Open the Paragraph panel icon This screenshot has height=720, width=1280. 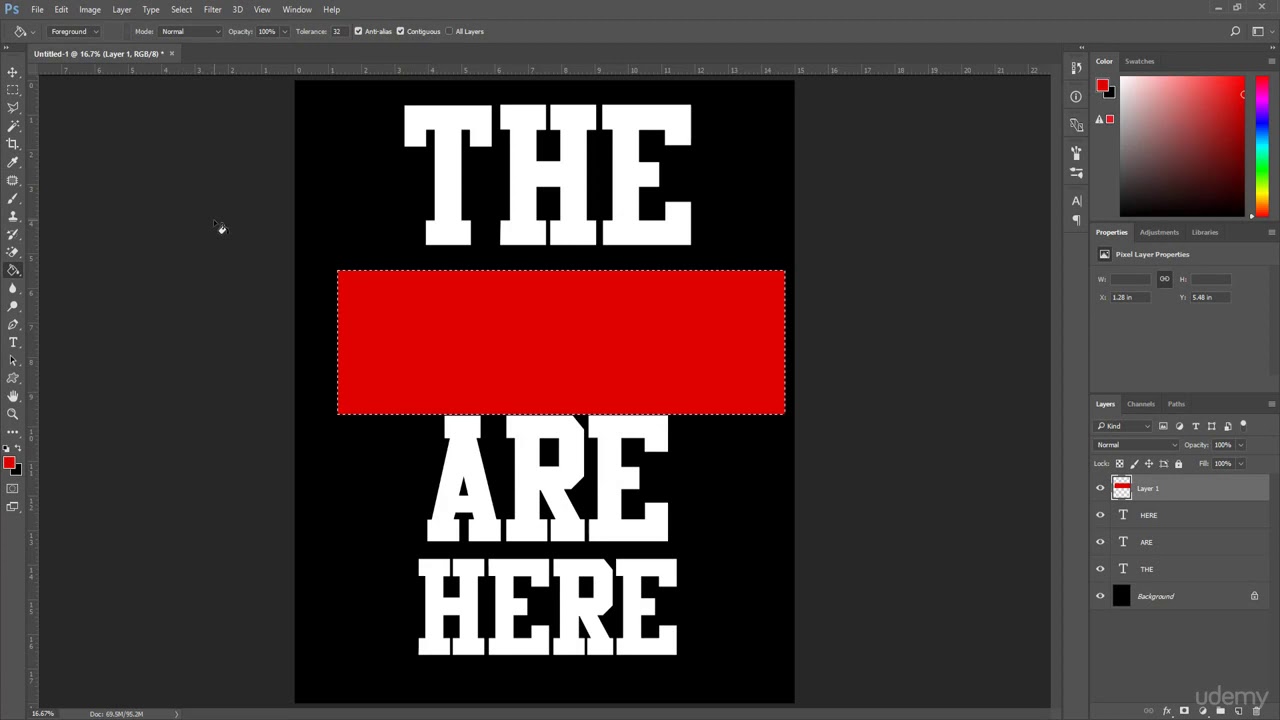[x=1076, y=219]
